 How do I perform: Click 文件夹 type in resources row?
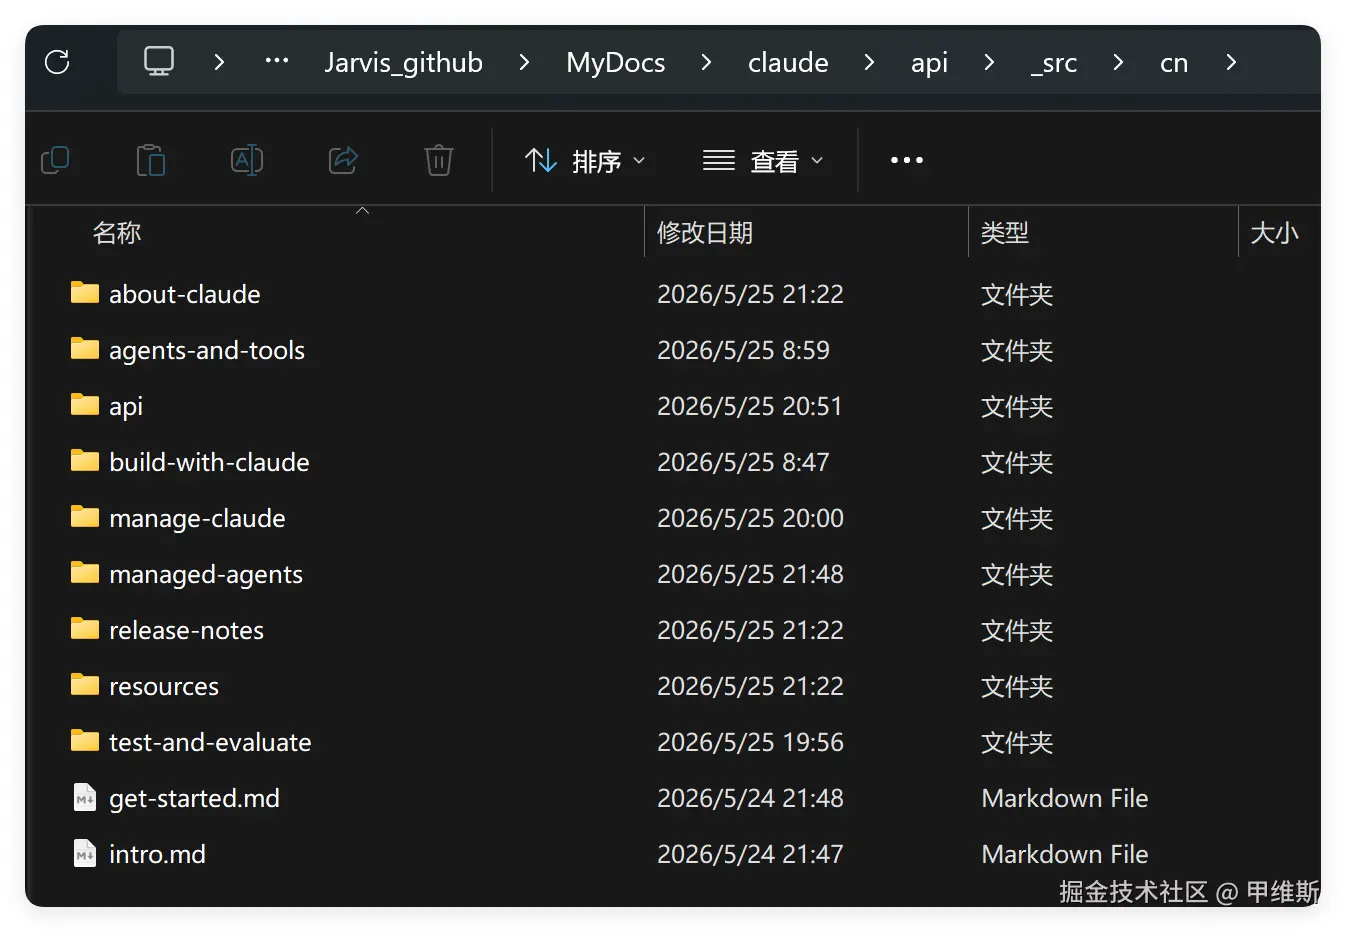[1017, 686]
